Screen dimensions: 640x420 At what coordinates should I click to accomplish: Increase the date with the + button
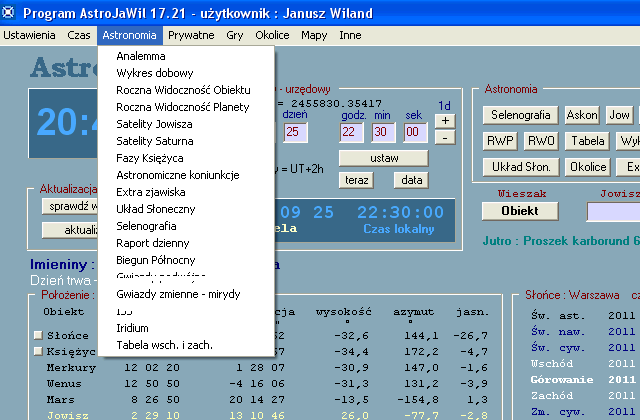(445, 121)
